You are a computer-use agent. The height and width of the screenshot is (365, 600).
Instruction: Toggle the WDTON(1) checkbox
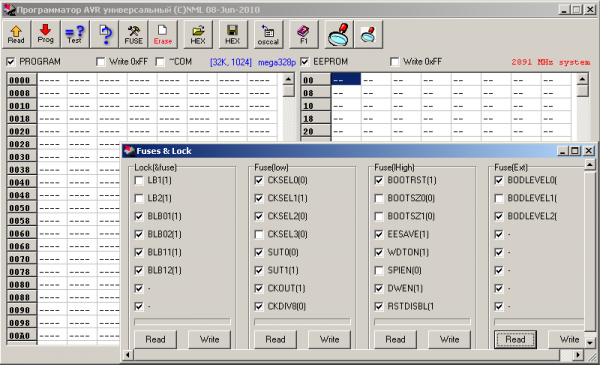point(379,252)
